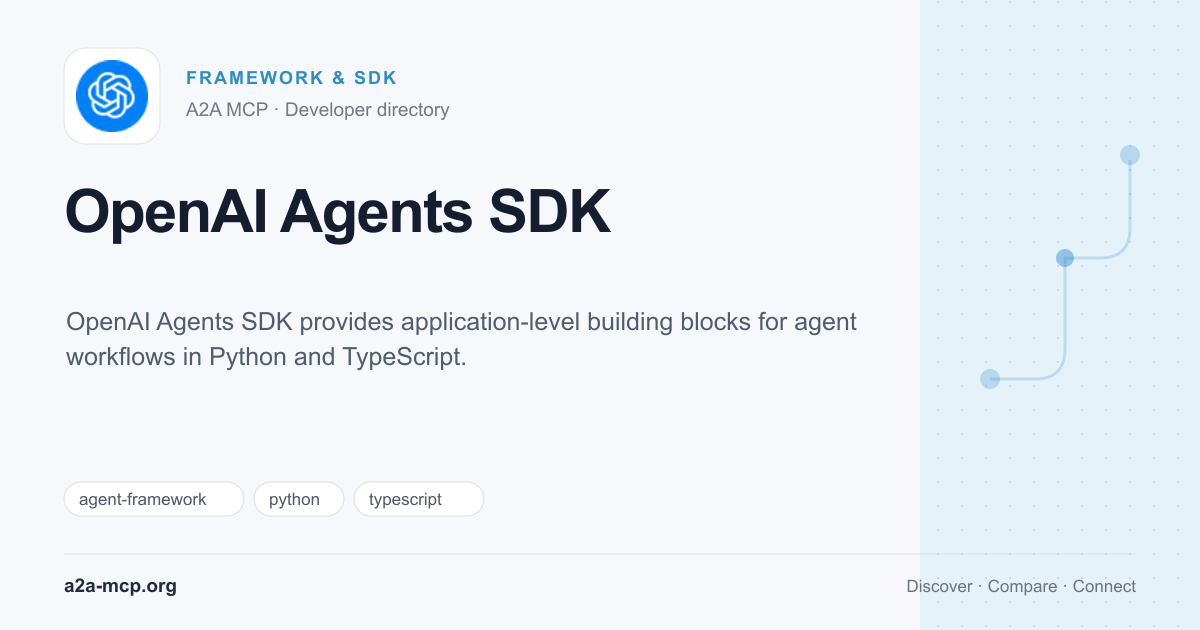Select the python tag
The height and width of the screenshot is (630, 1200).
point(299,499)
